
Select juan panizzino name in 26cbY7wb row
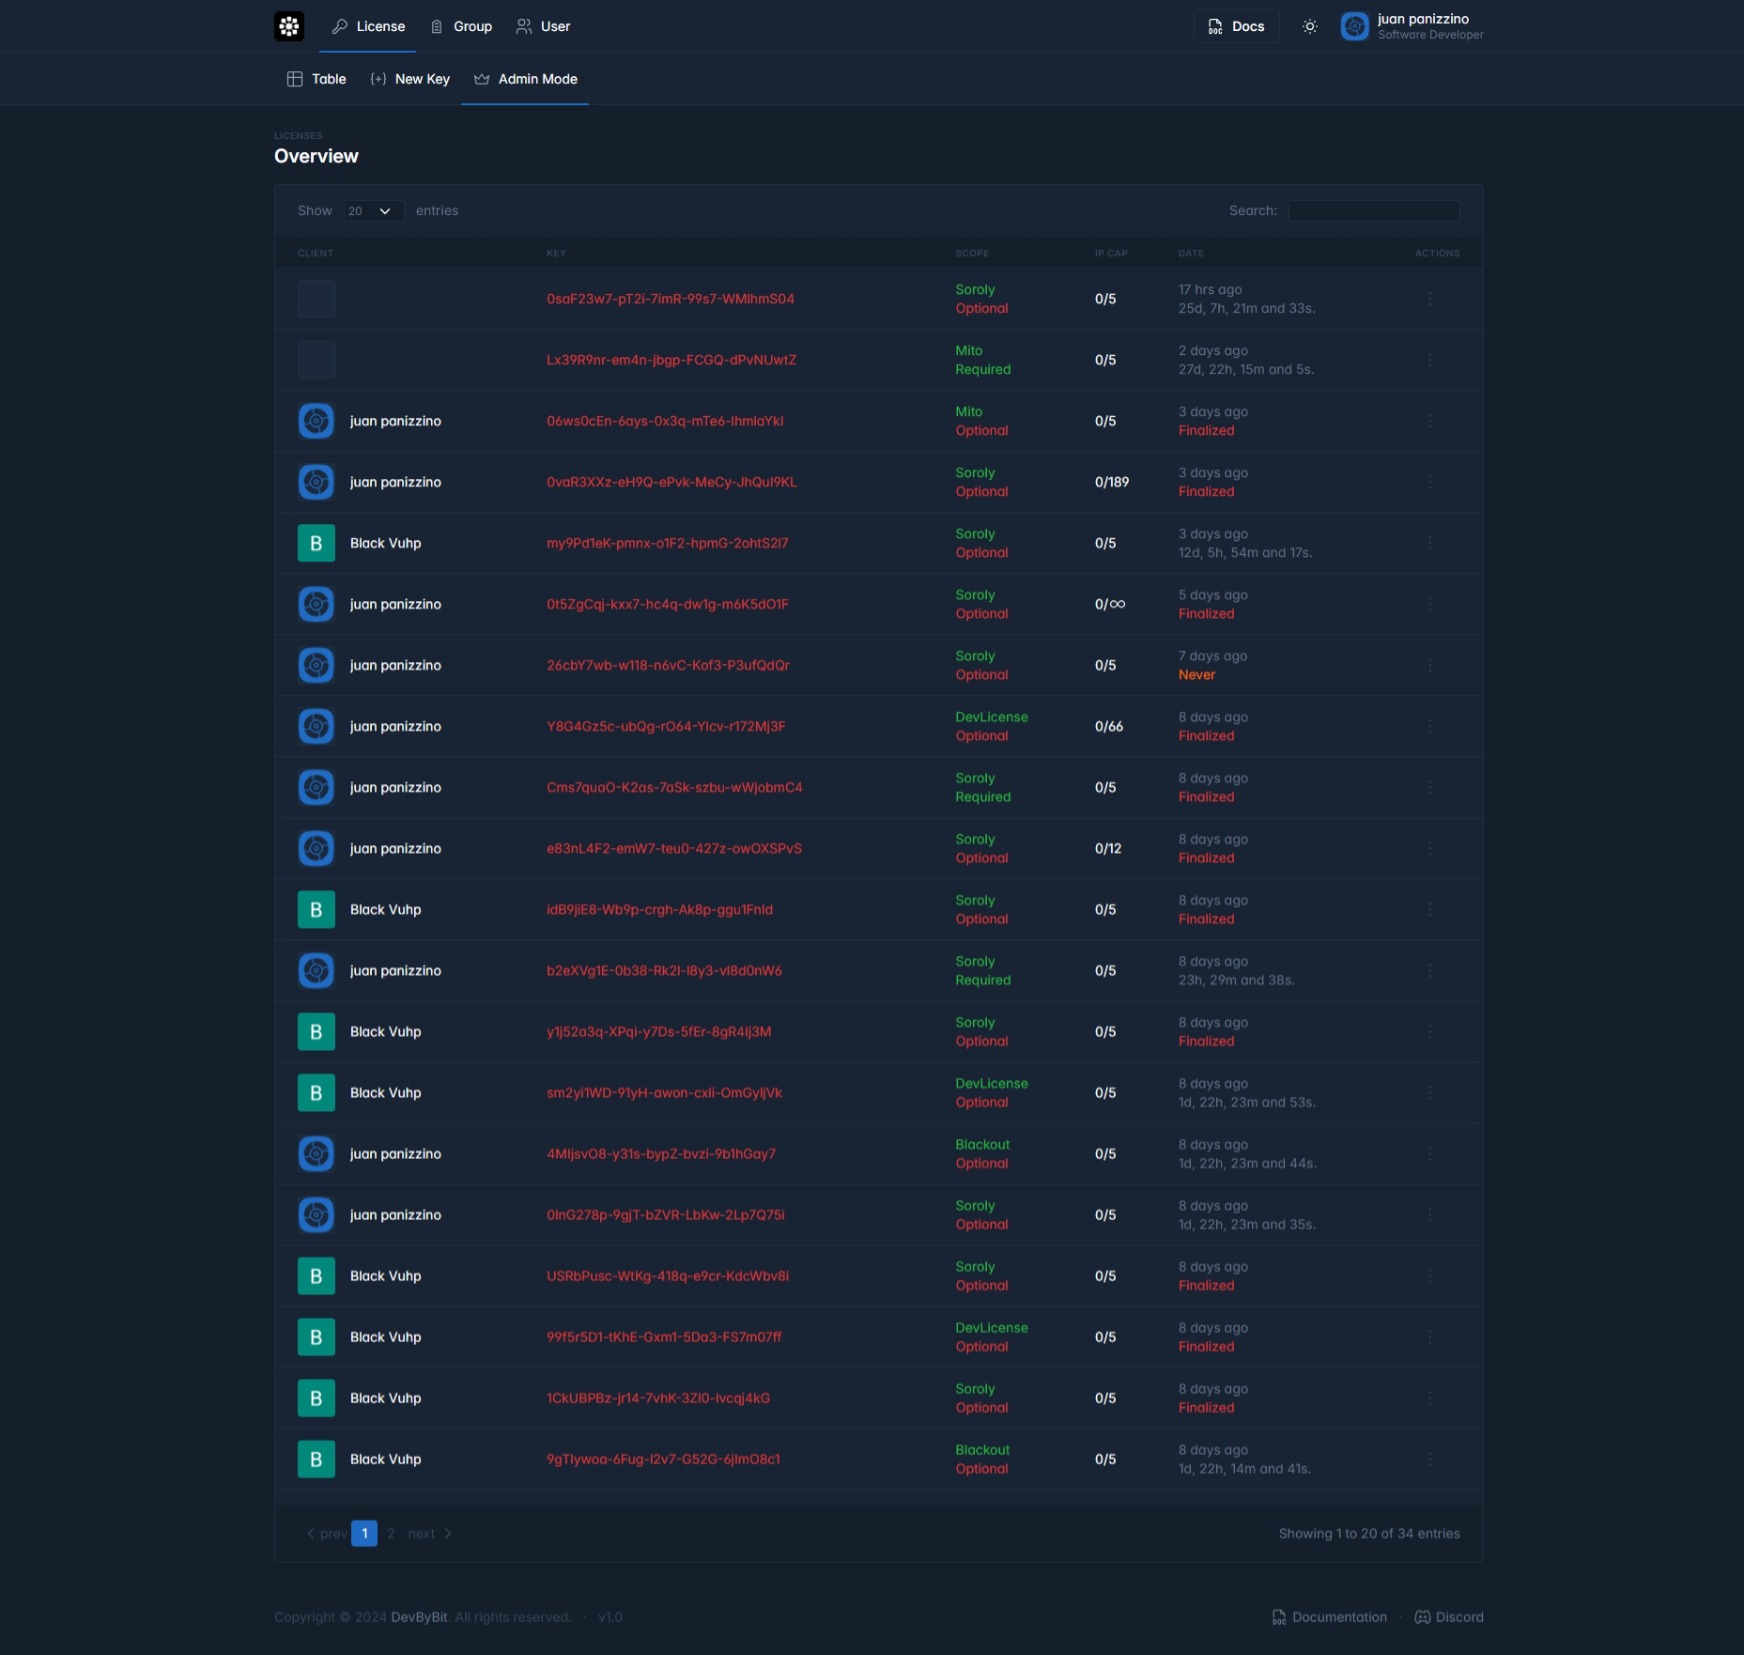click(x=395, y=665)
